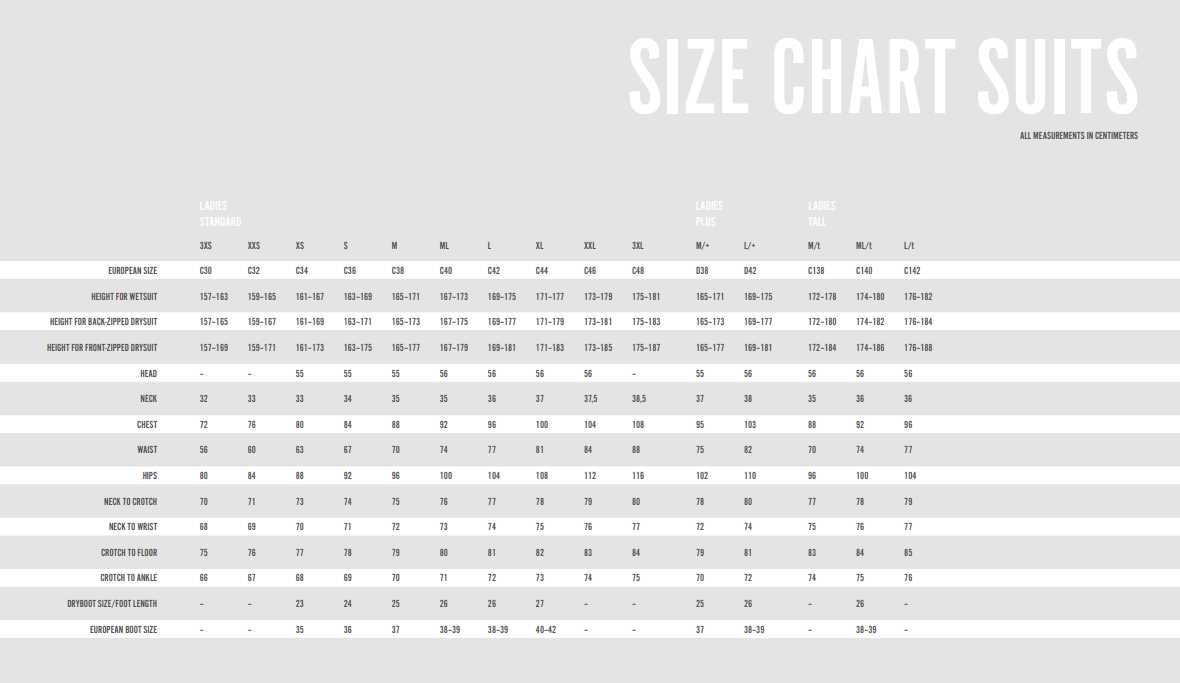Click the C30 European size cell
The image size is (1180, 683).
(x=206, y=271)
